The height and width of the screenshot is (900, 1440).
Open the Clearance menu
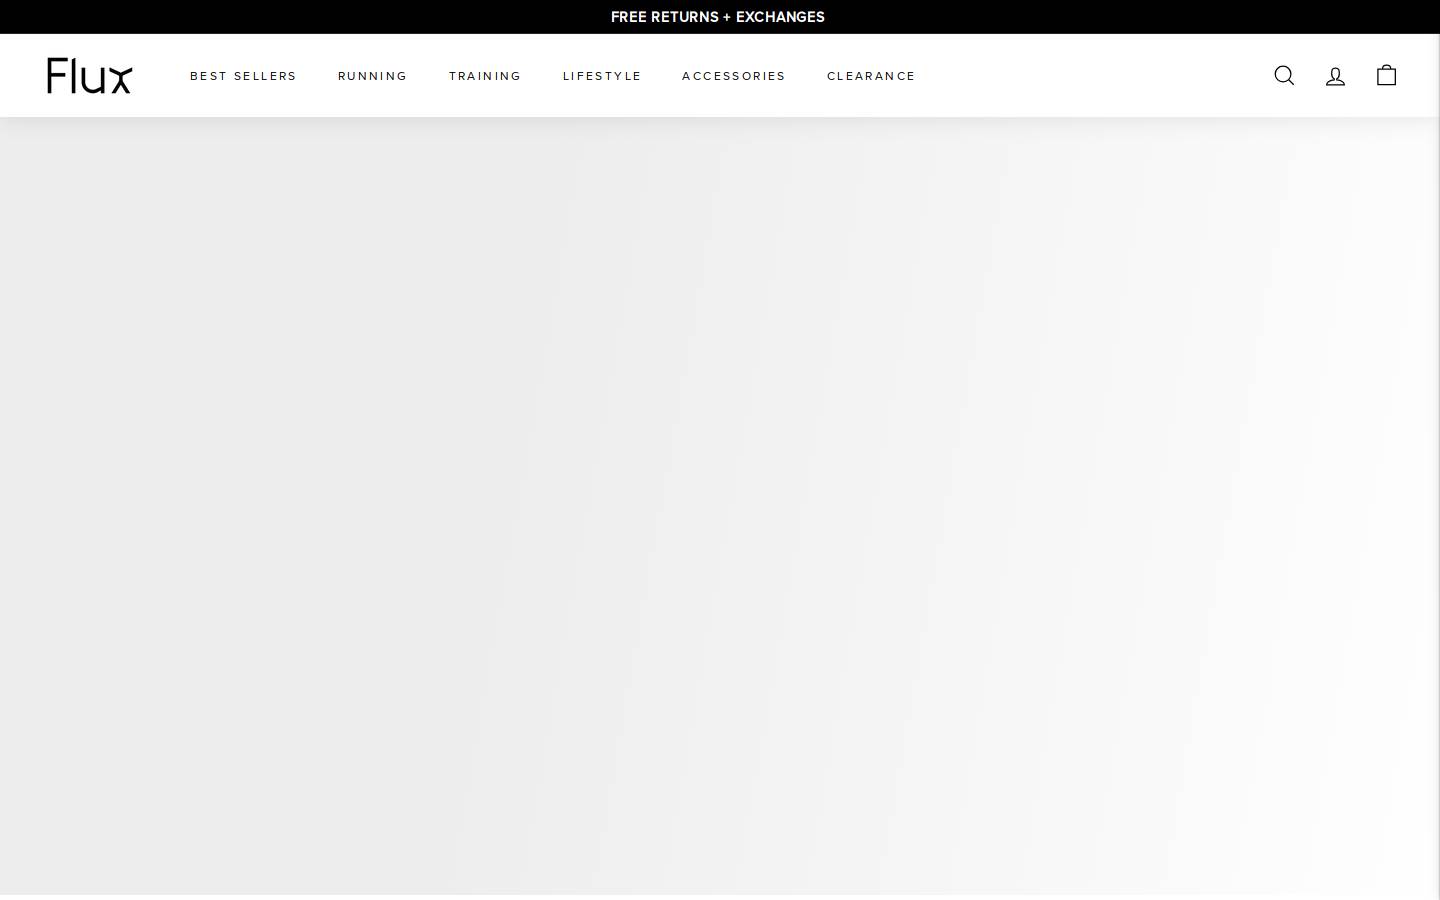[871, 76]
